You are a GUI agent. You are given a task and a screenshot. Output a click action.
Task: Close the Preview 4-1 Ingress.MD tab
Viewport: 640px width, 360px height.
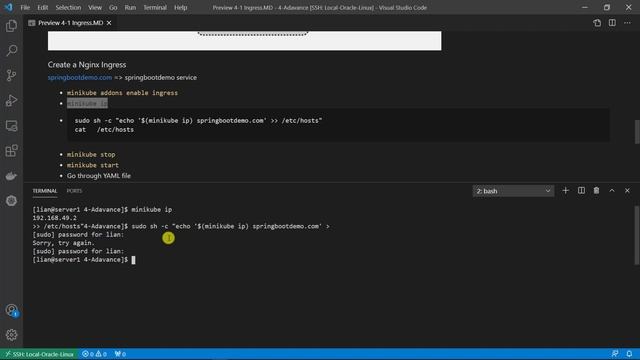click(x=109, y=23)
